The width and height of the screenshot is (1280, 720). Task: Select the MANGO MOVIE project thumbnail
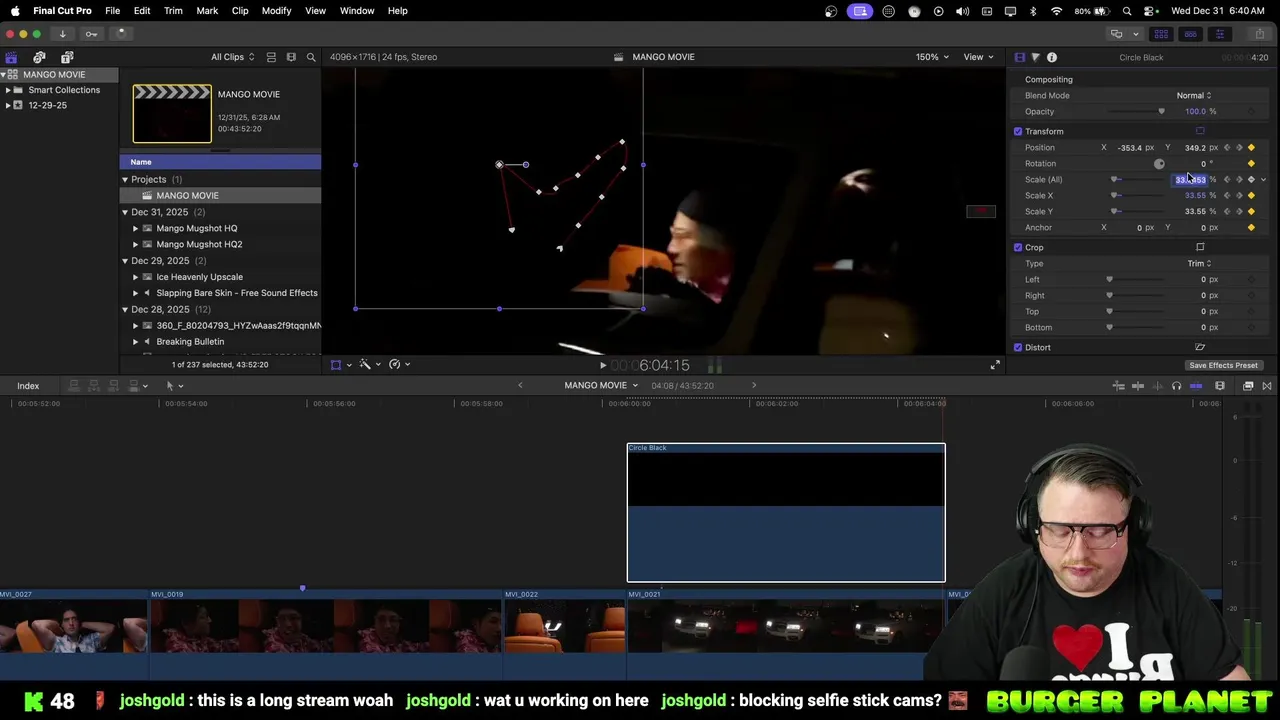coord(172,114)
